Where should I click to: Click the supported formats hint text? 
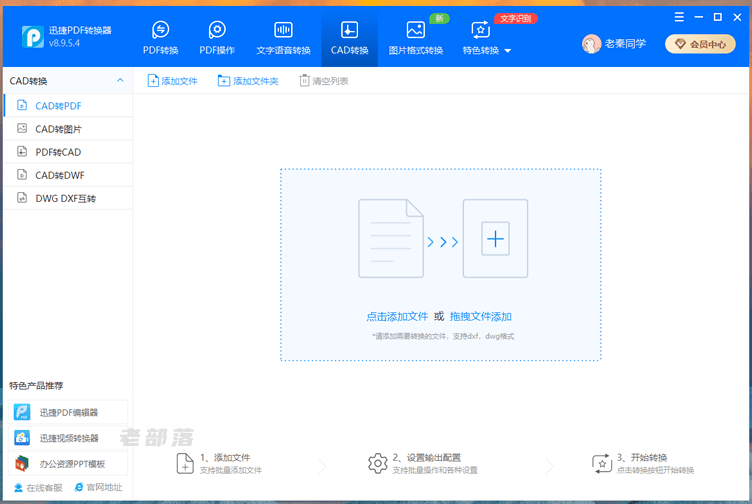coord(443,336)
